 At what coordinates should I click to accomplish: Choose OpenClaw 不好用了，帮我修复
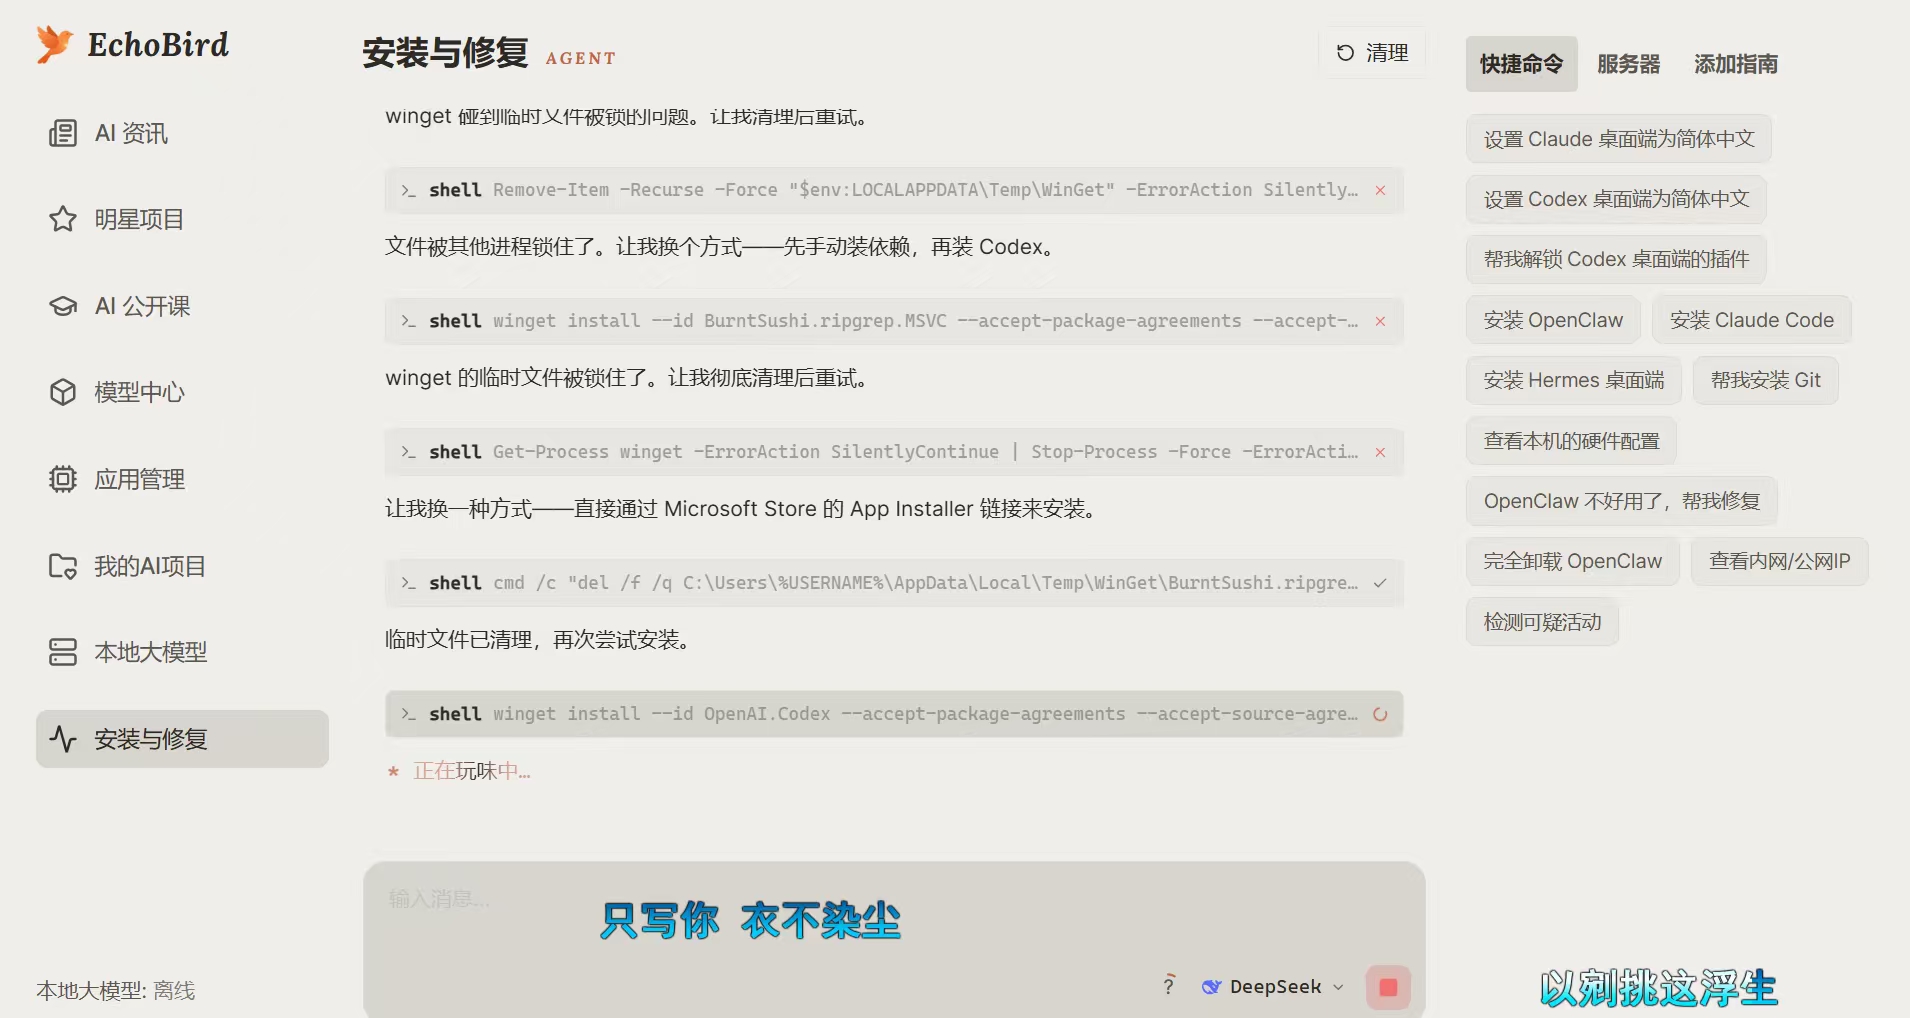point(1621,501)
